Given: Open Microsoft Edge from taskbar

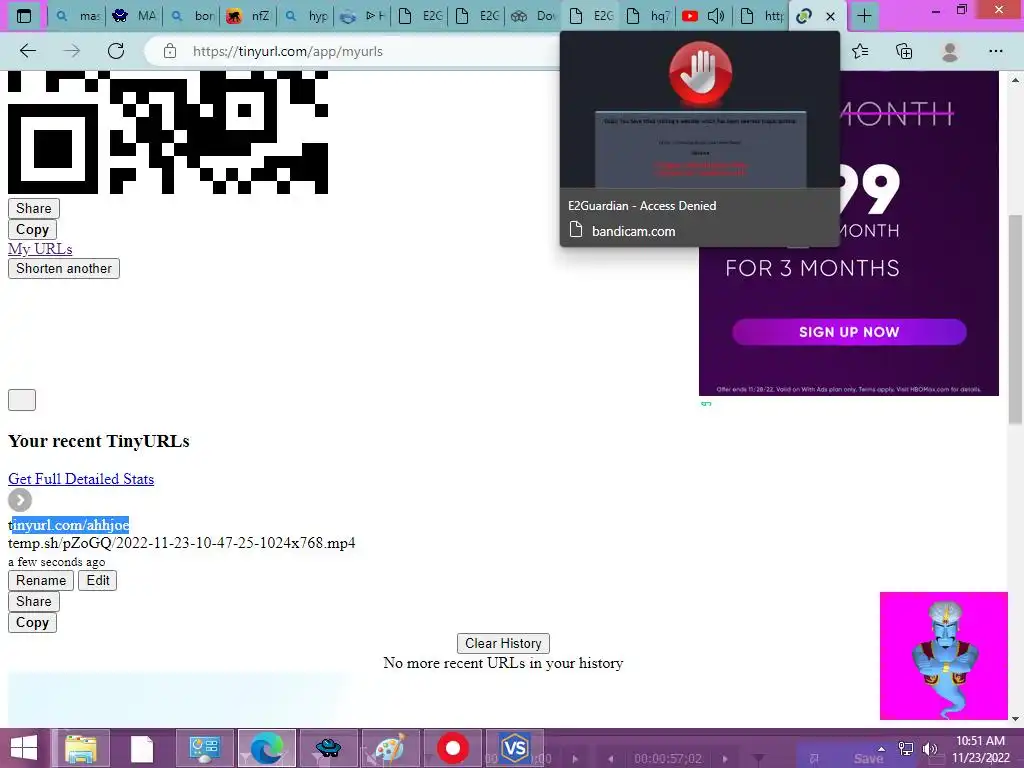Looking at the screenshot, I should (x=266, y=748).
